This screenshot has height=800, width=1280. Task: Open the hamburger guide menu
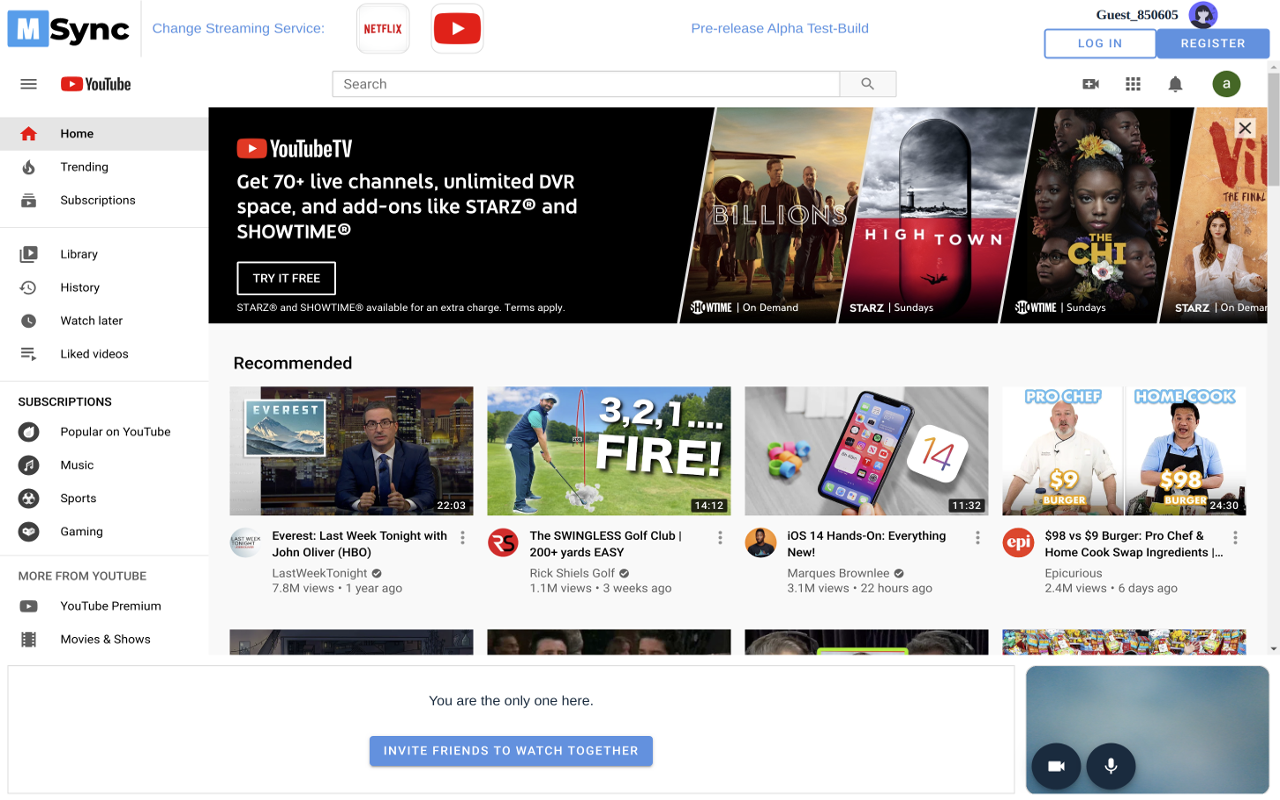pos(29,84)
